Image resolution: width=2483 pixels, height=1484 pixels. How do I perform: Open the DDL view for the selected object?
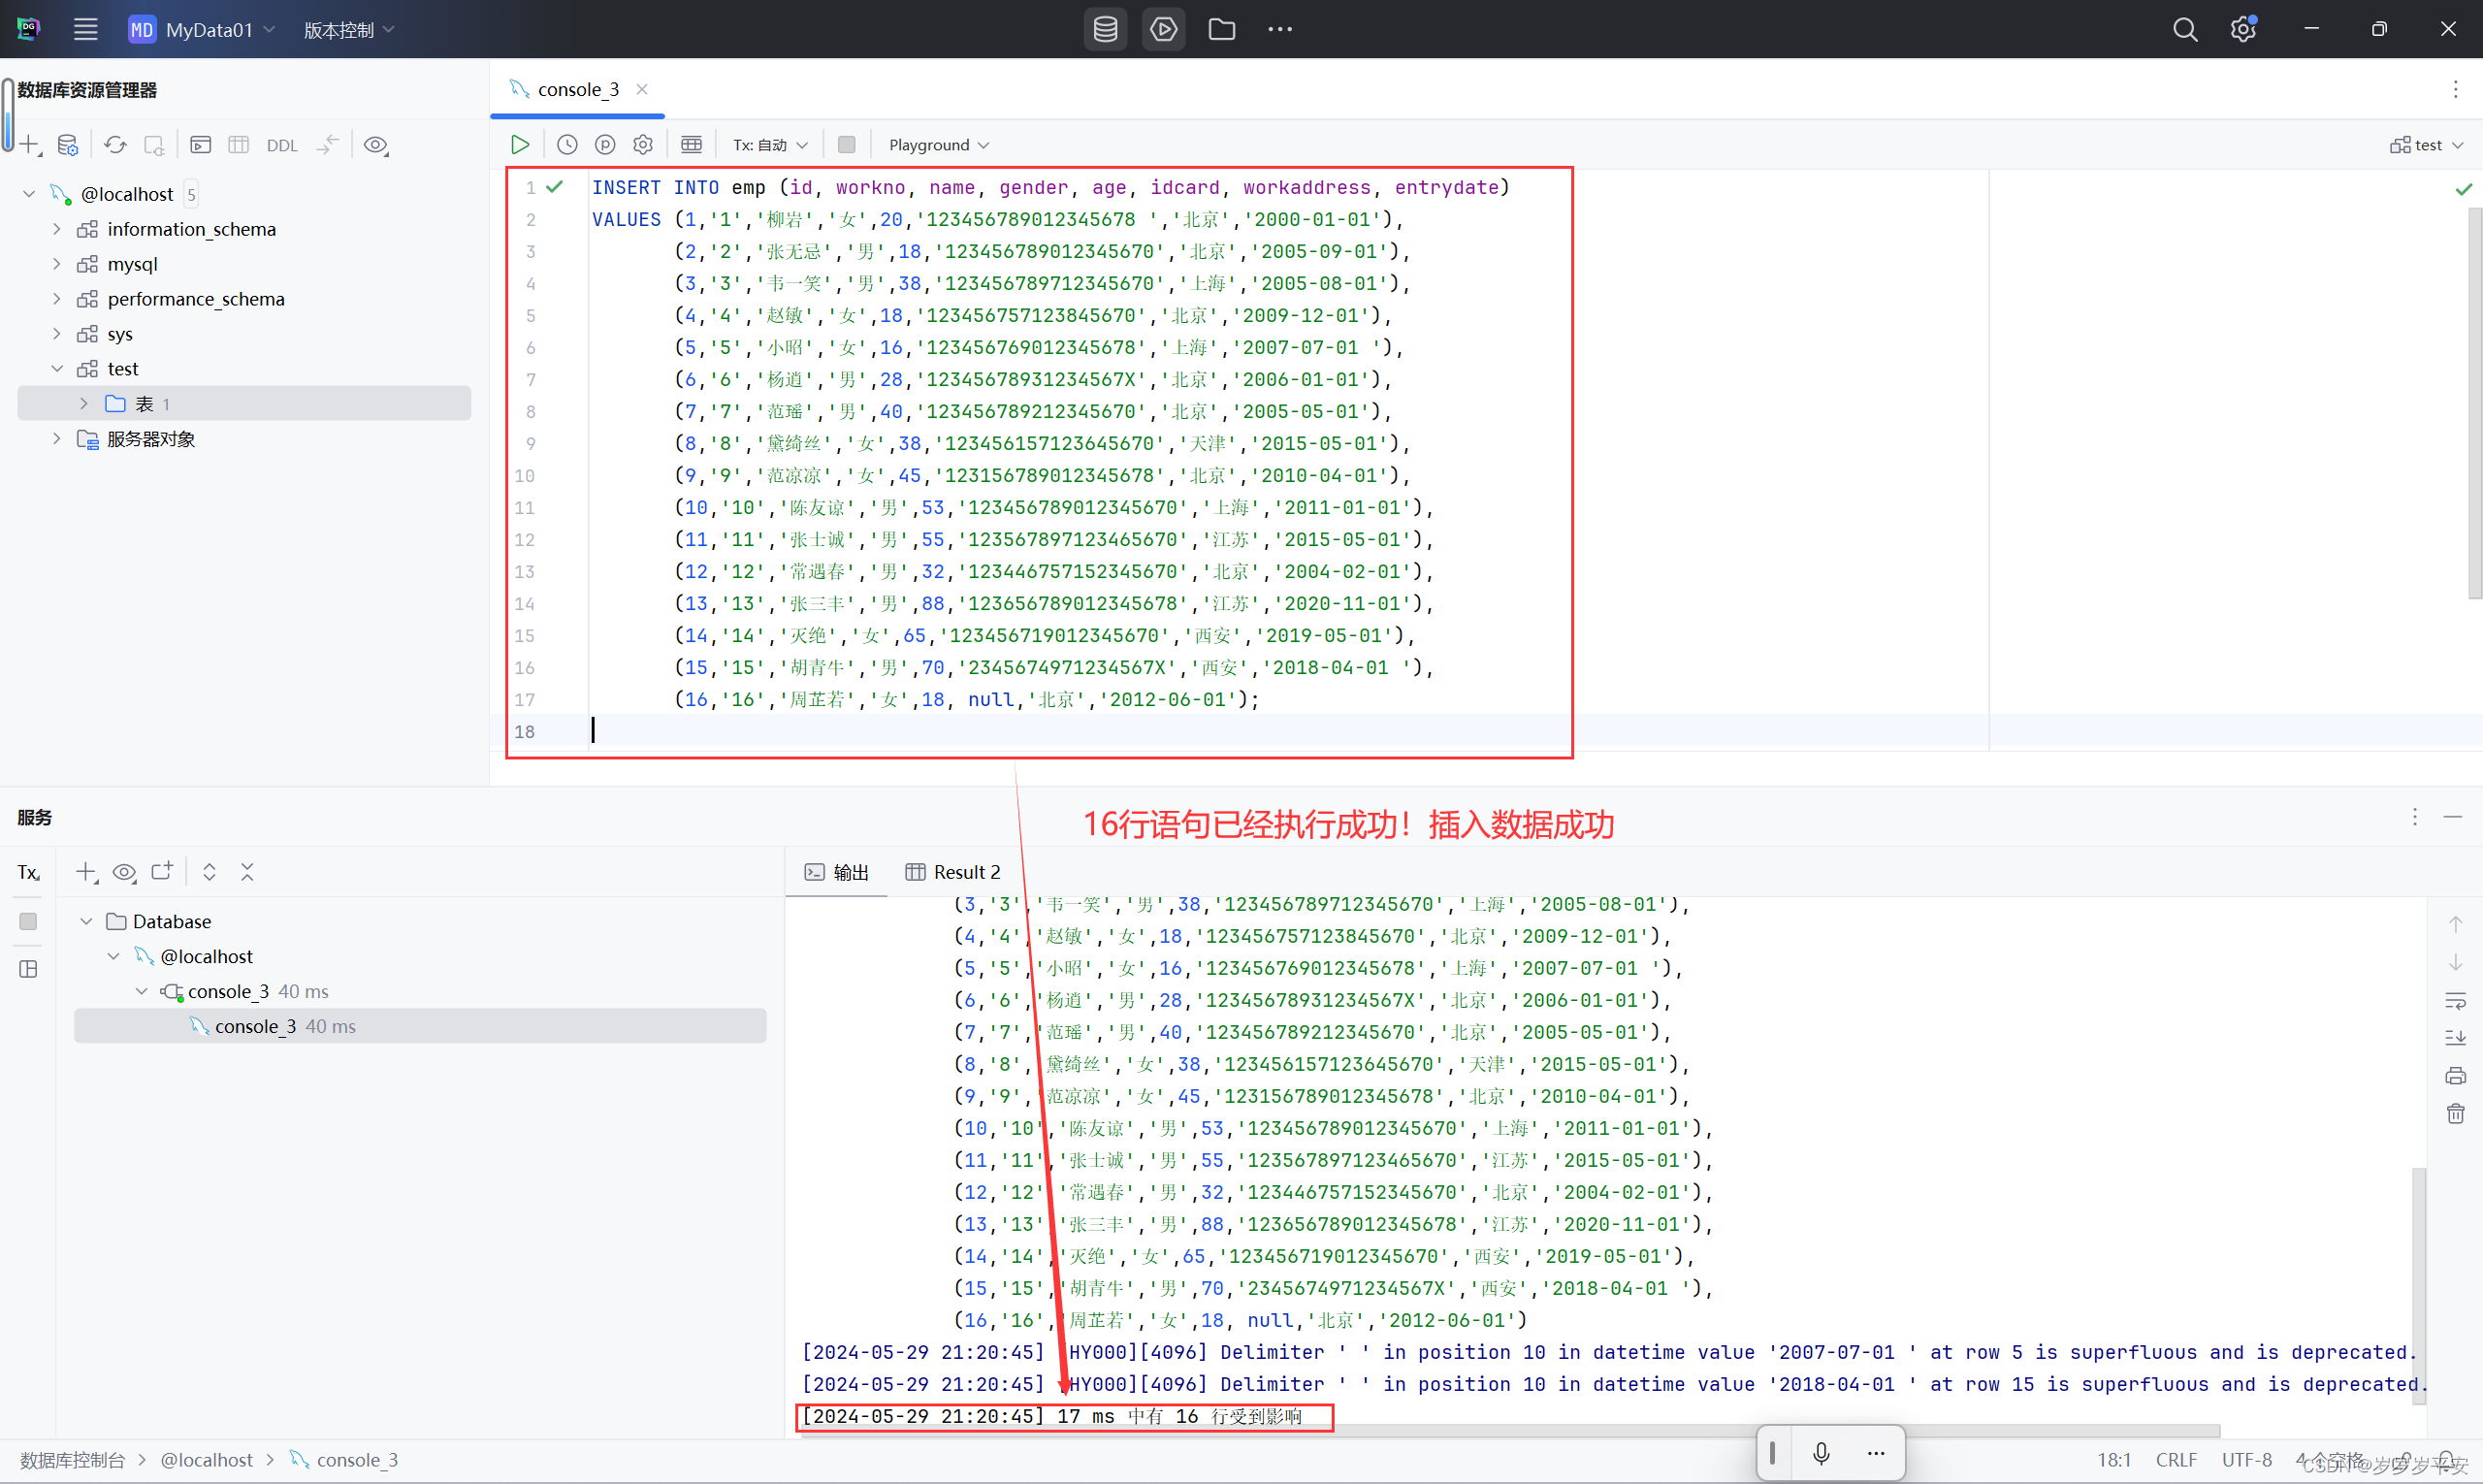point(282,145)
